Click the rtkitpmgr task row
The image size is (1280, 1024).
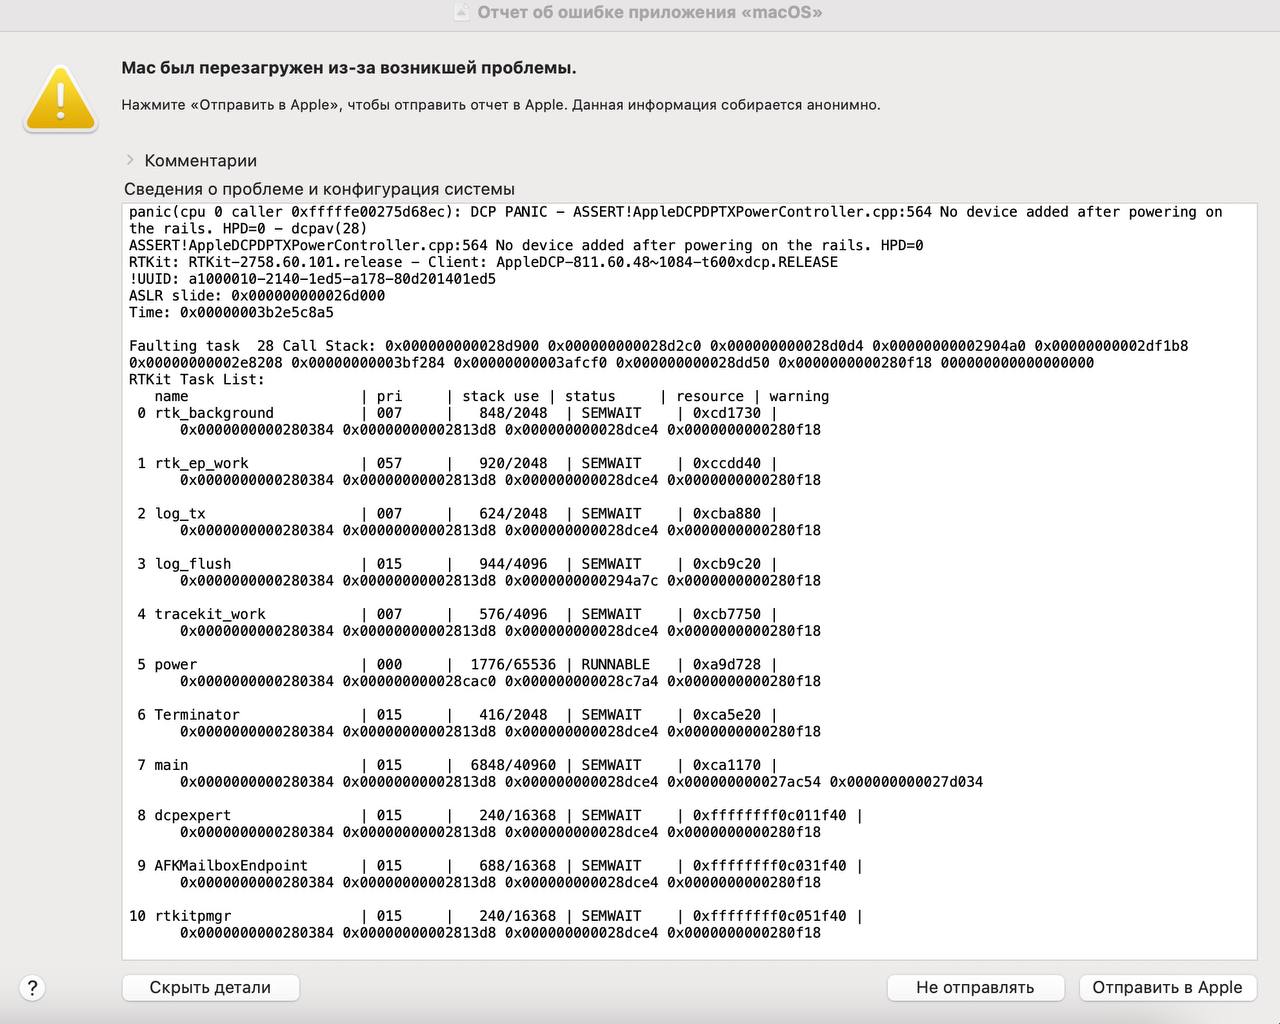(496, 916)
